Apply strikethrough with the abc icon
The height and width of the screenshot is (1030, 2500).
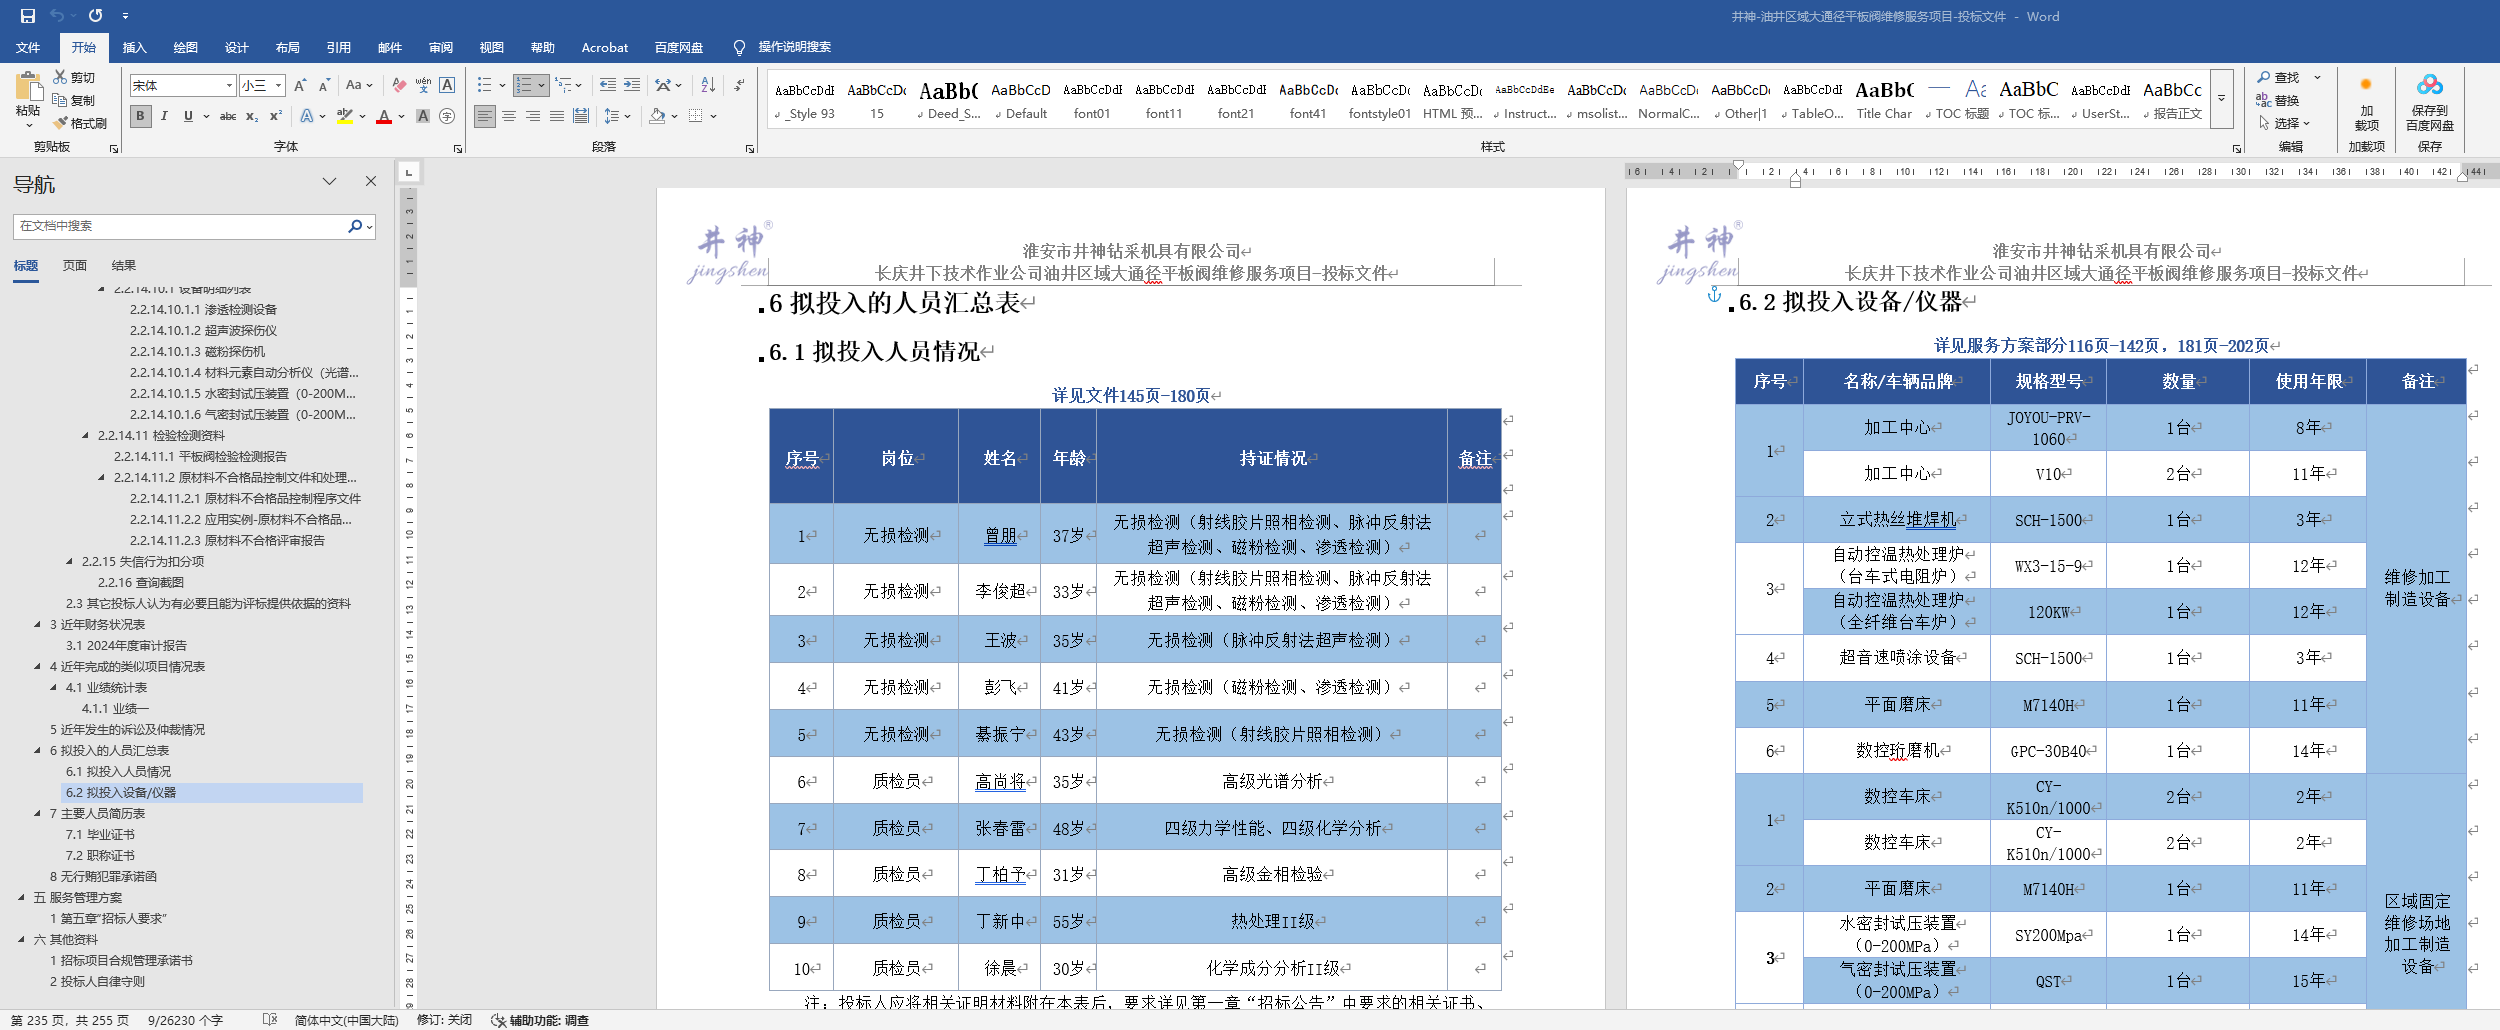pos(228,116)
